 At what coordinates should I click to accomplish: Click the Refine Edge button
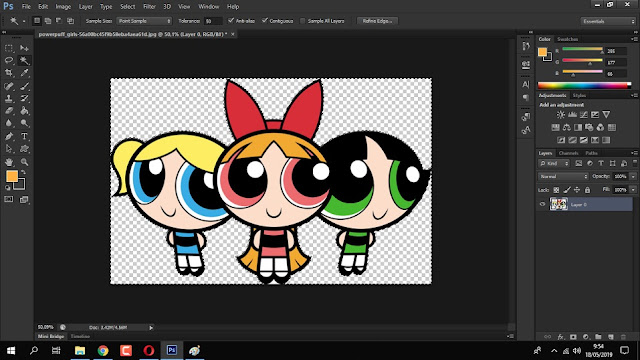point(377,21)
